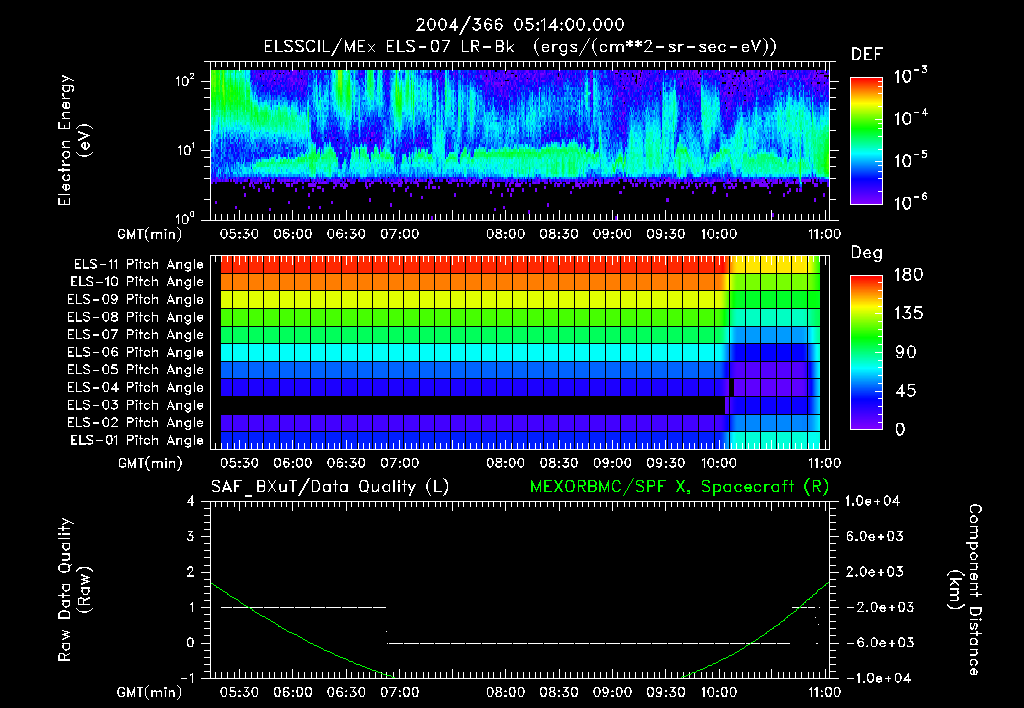Click the 10^-6 value on DEF scale
The height and width of the screenshot is (708, 1024).
910,202
